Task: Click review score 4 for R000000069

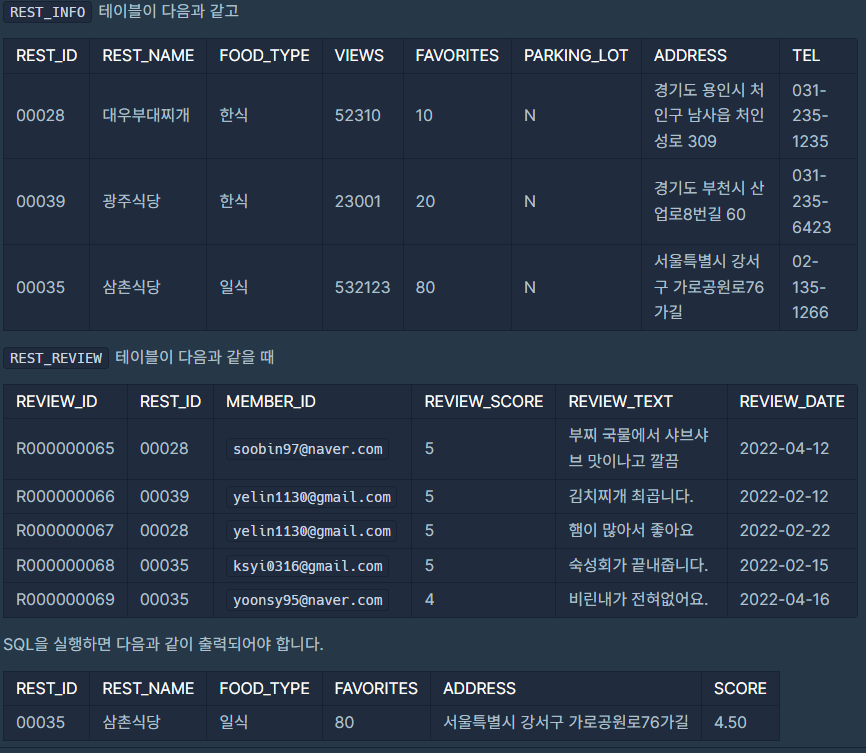Action: [x=429, y=599]
